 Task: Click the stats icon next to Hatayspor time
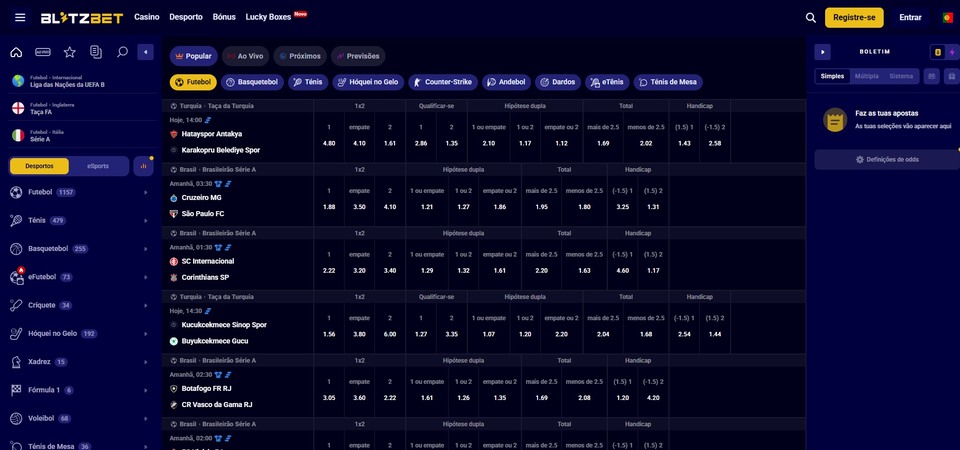pos(208,120)
